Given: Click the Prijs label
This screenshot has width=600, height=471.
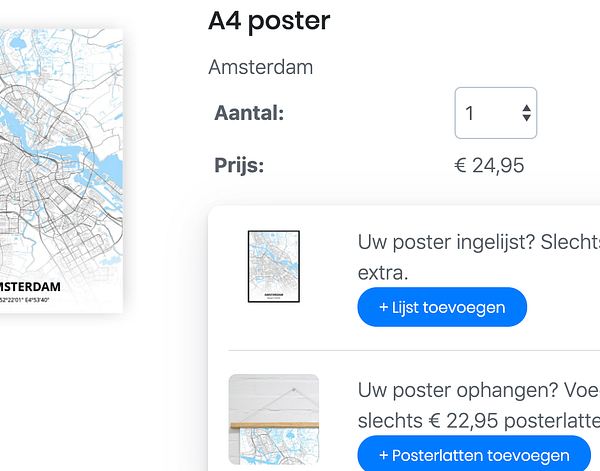Looking at the screenshot, I should (x=239, y=165).
